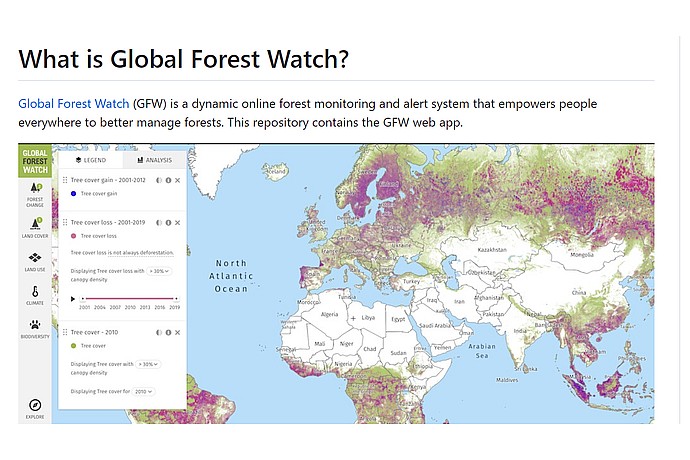The image size is (690, 460).
Task: Open Tree cover canopy density dropdown
Action: 148,364
